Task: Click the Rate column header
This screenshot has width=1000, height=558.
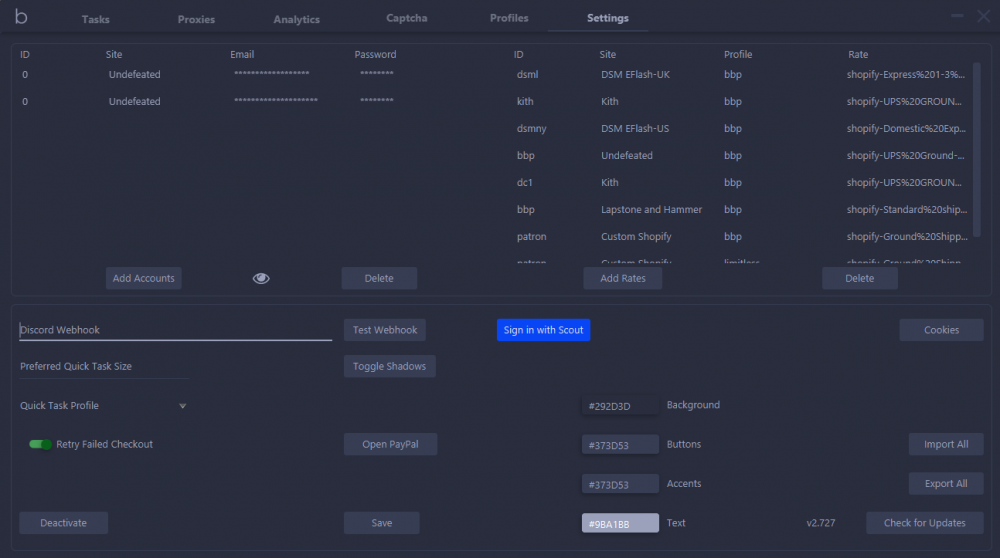Action: pos(858,55)
